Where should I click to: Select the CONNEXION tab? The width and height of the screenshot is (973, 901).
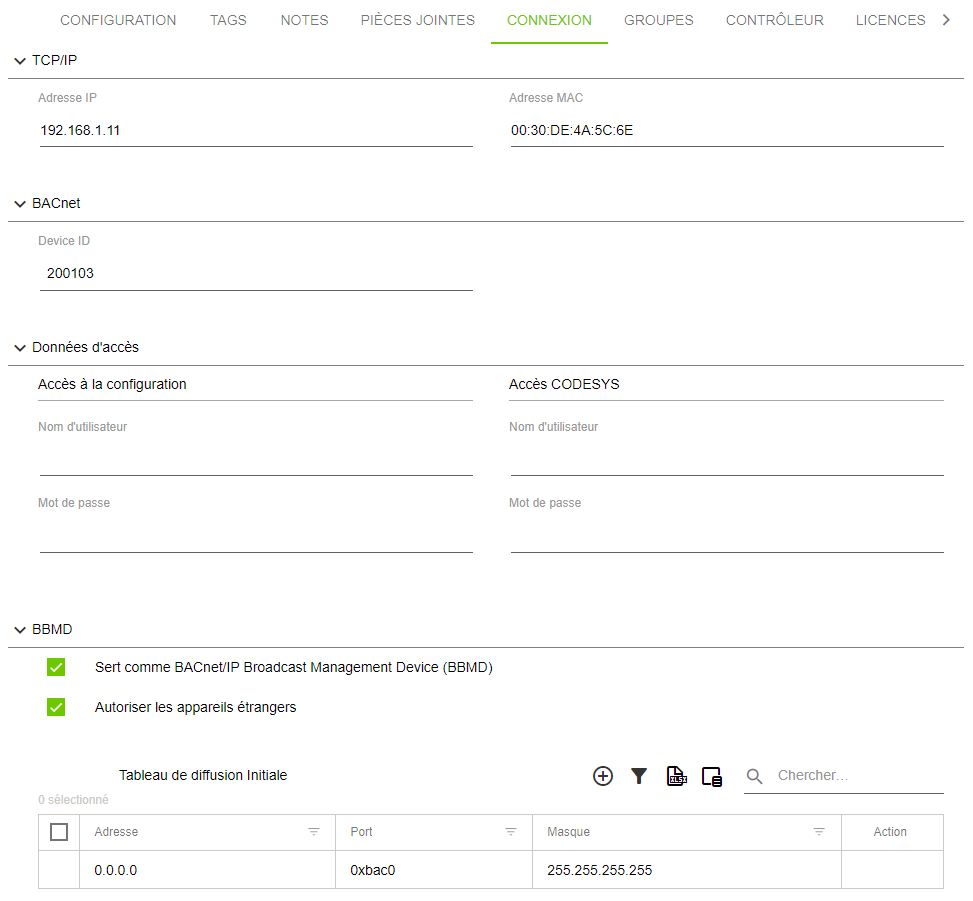tap(549, 20)
